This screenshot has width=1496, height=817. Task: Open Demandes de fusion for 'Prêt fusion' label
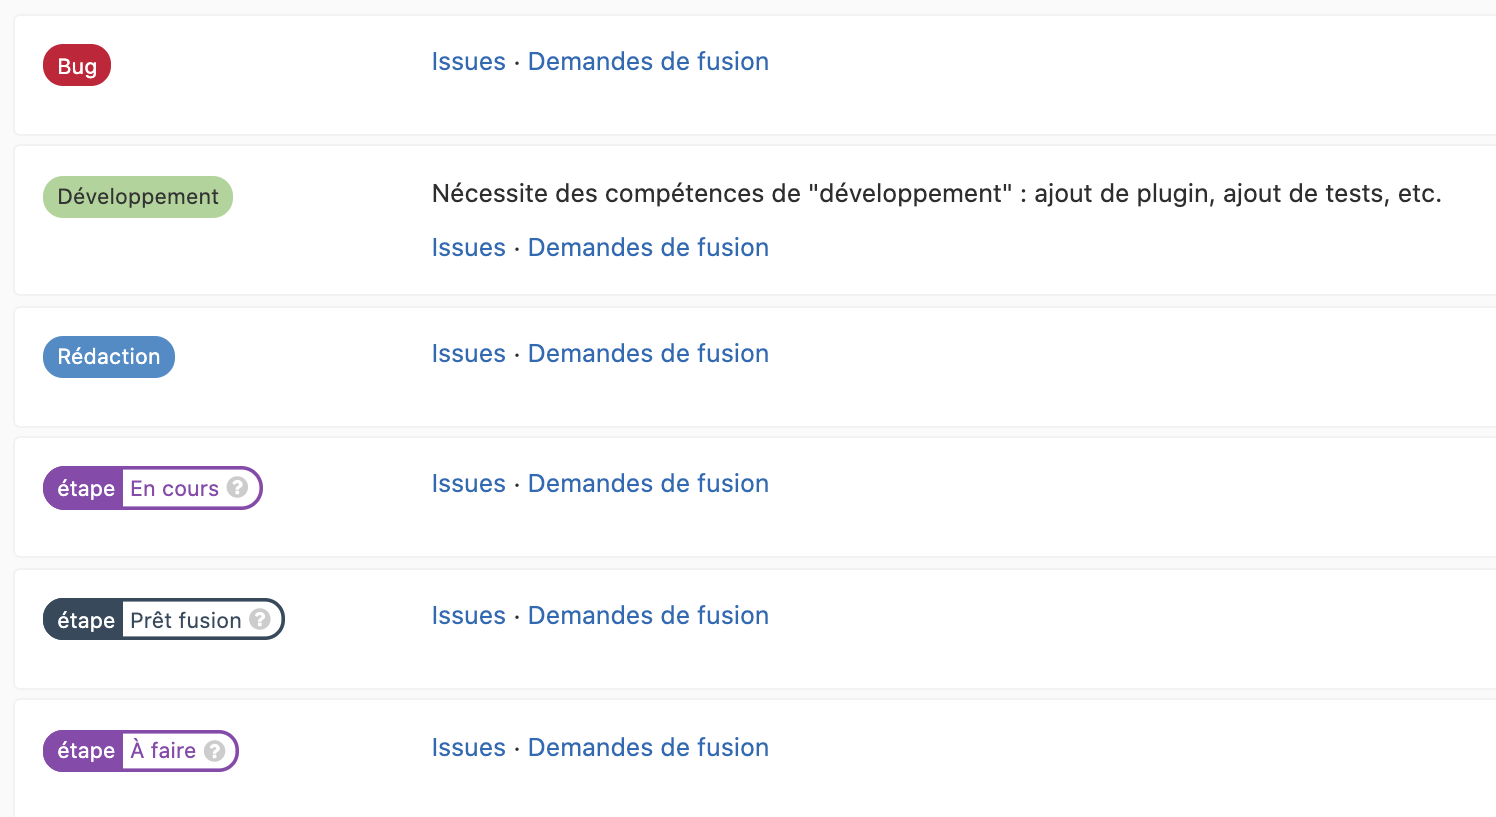coord(648,616)
